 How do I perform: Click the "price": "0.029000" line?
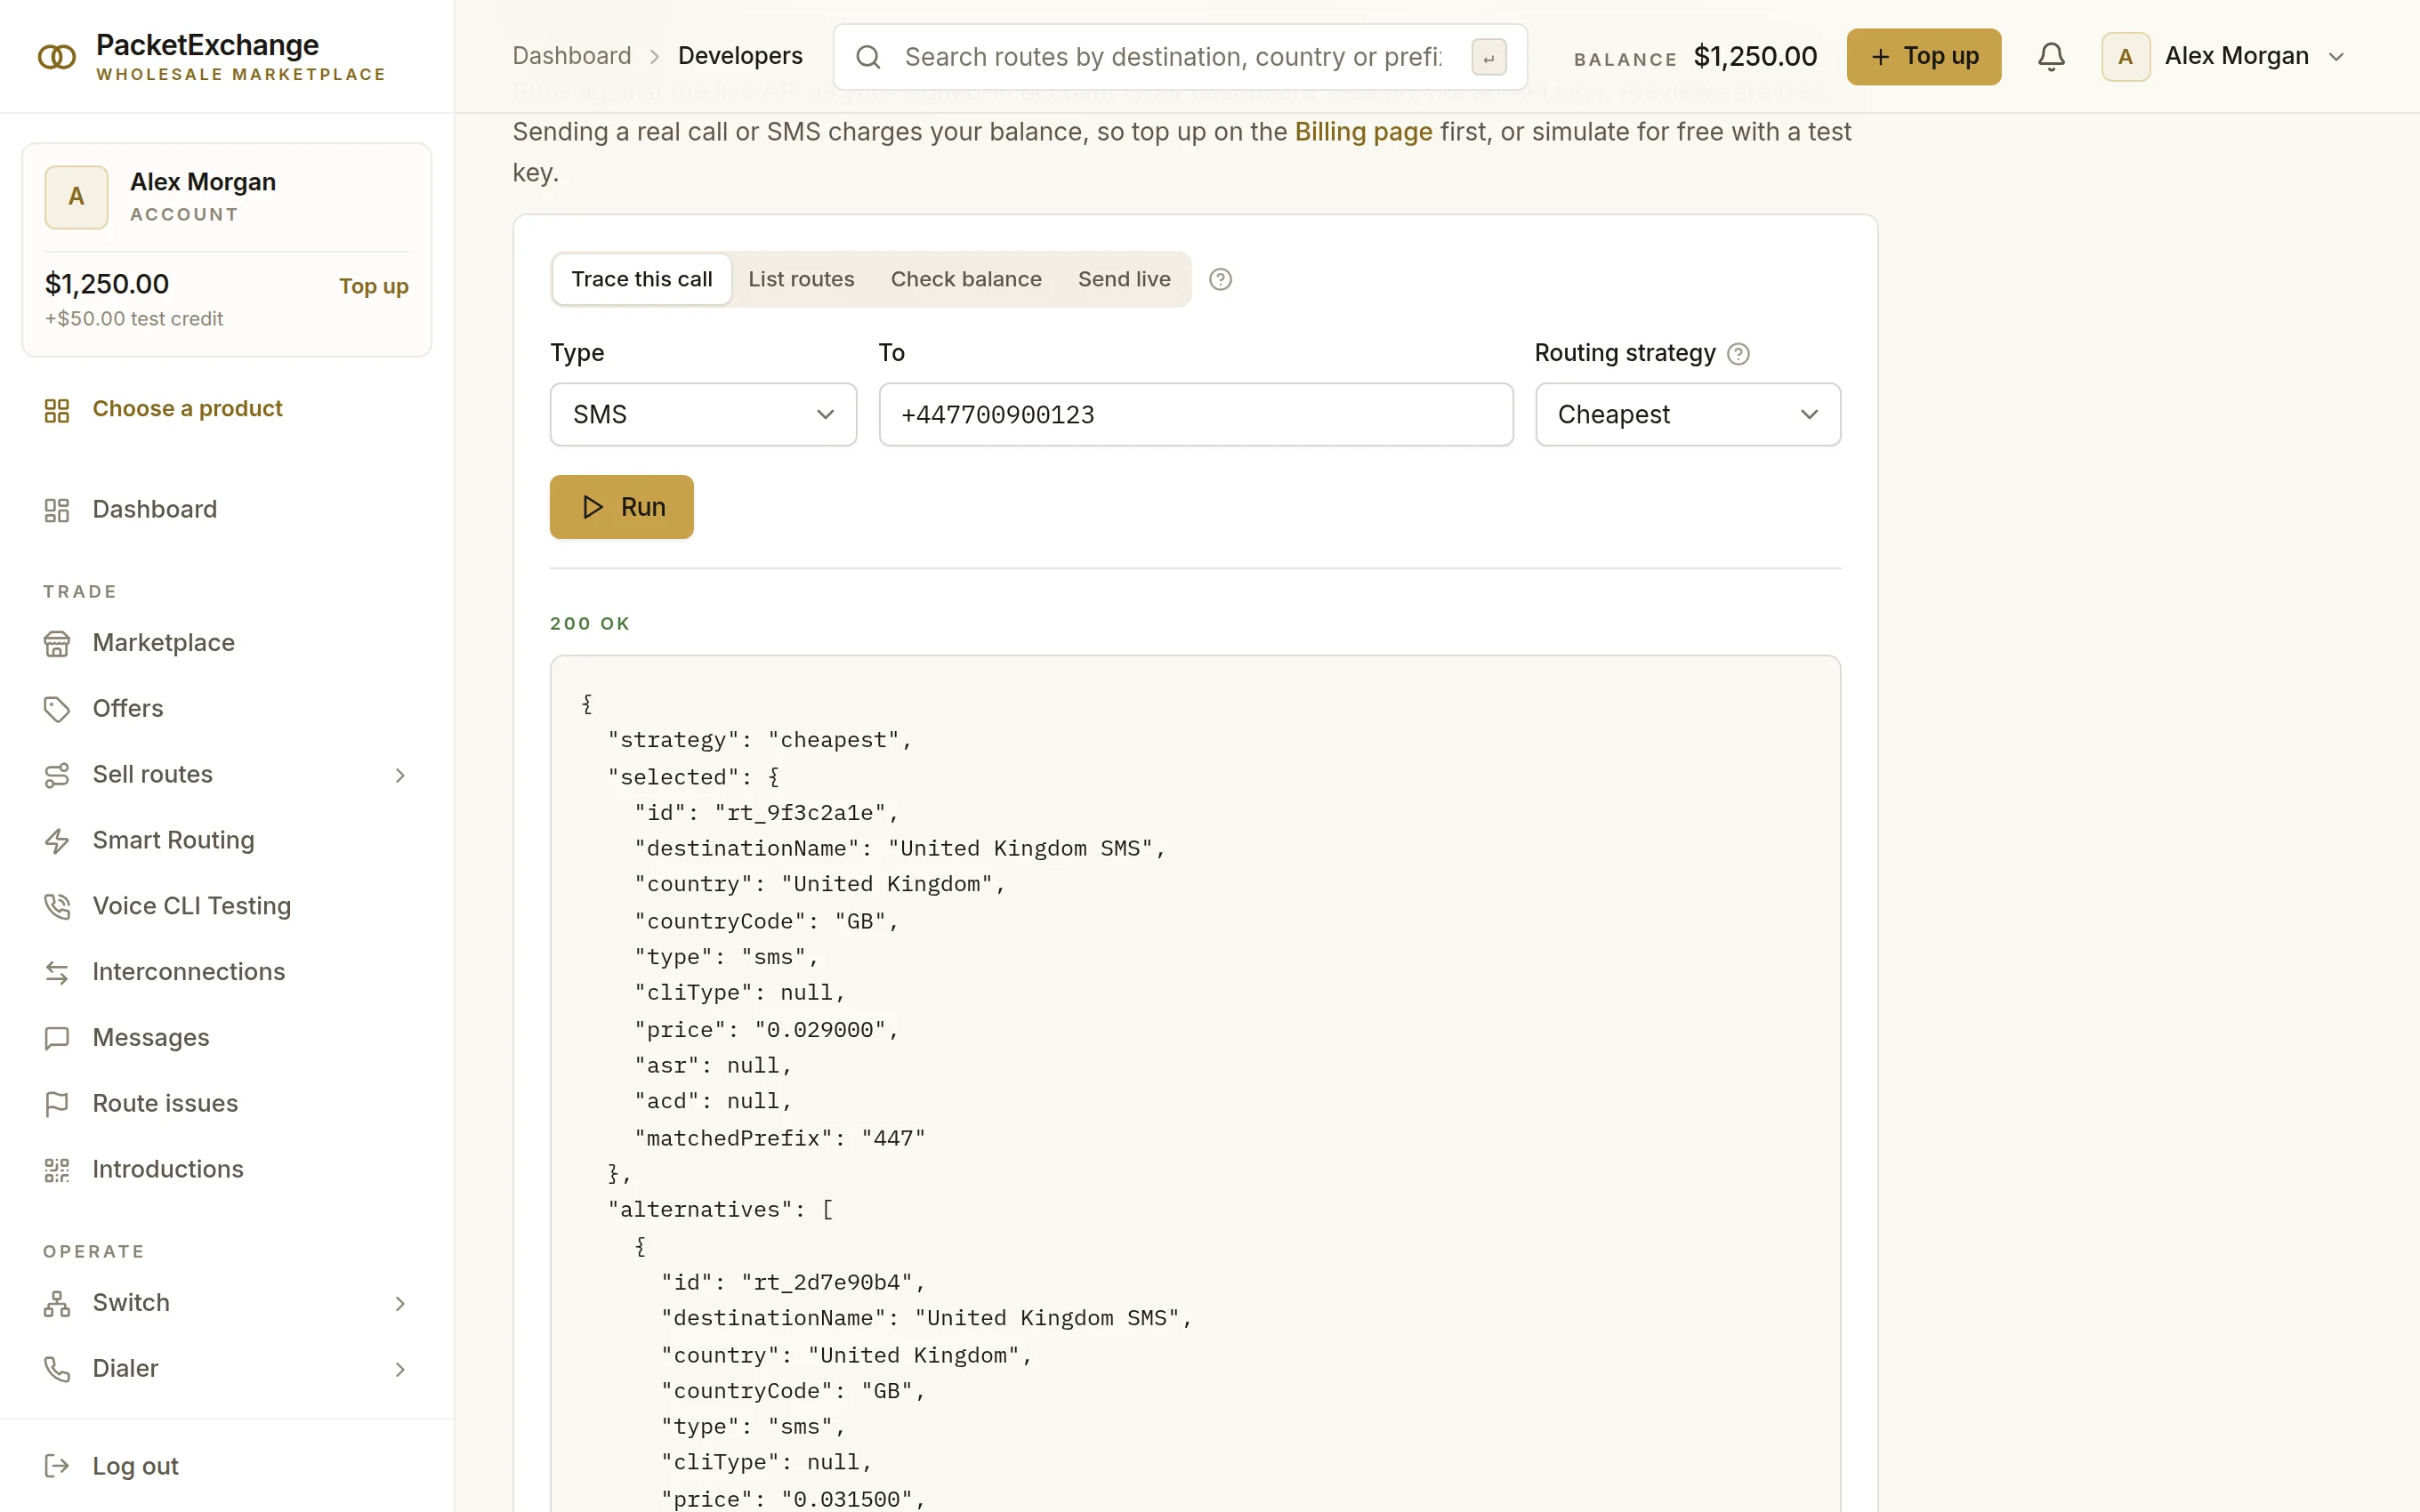[x=766, y=1030]
